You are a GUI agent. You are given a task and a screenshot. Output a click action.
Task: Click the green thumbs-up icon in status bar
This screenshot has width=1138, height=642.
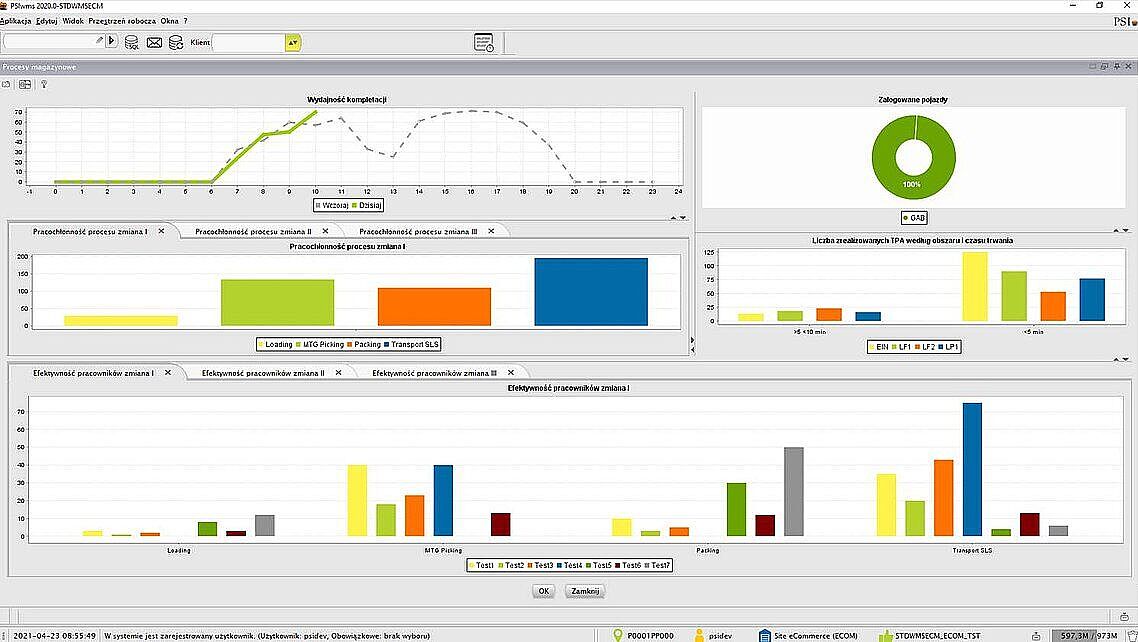point(885,635)
